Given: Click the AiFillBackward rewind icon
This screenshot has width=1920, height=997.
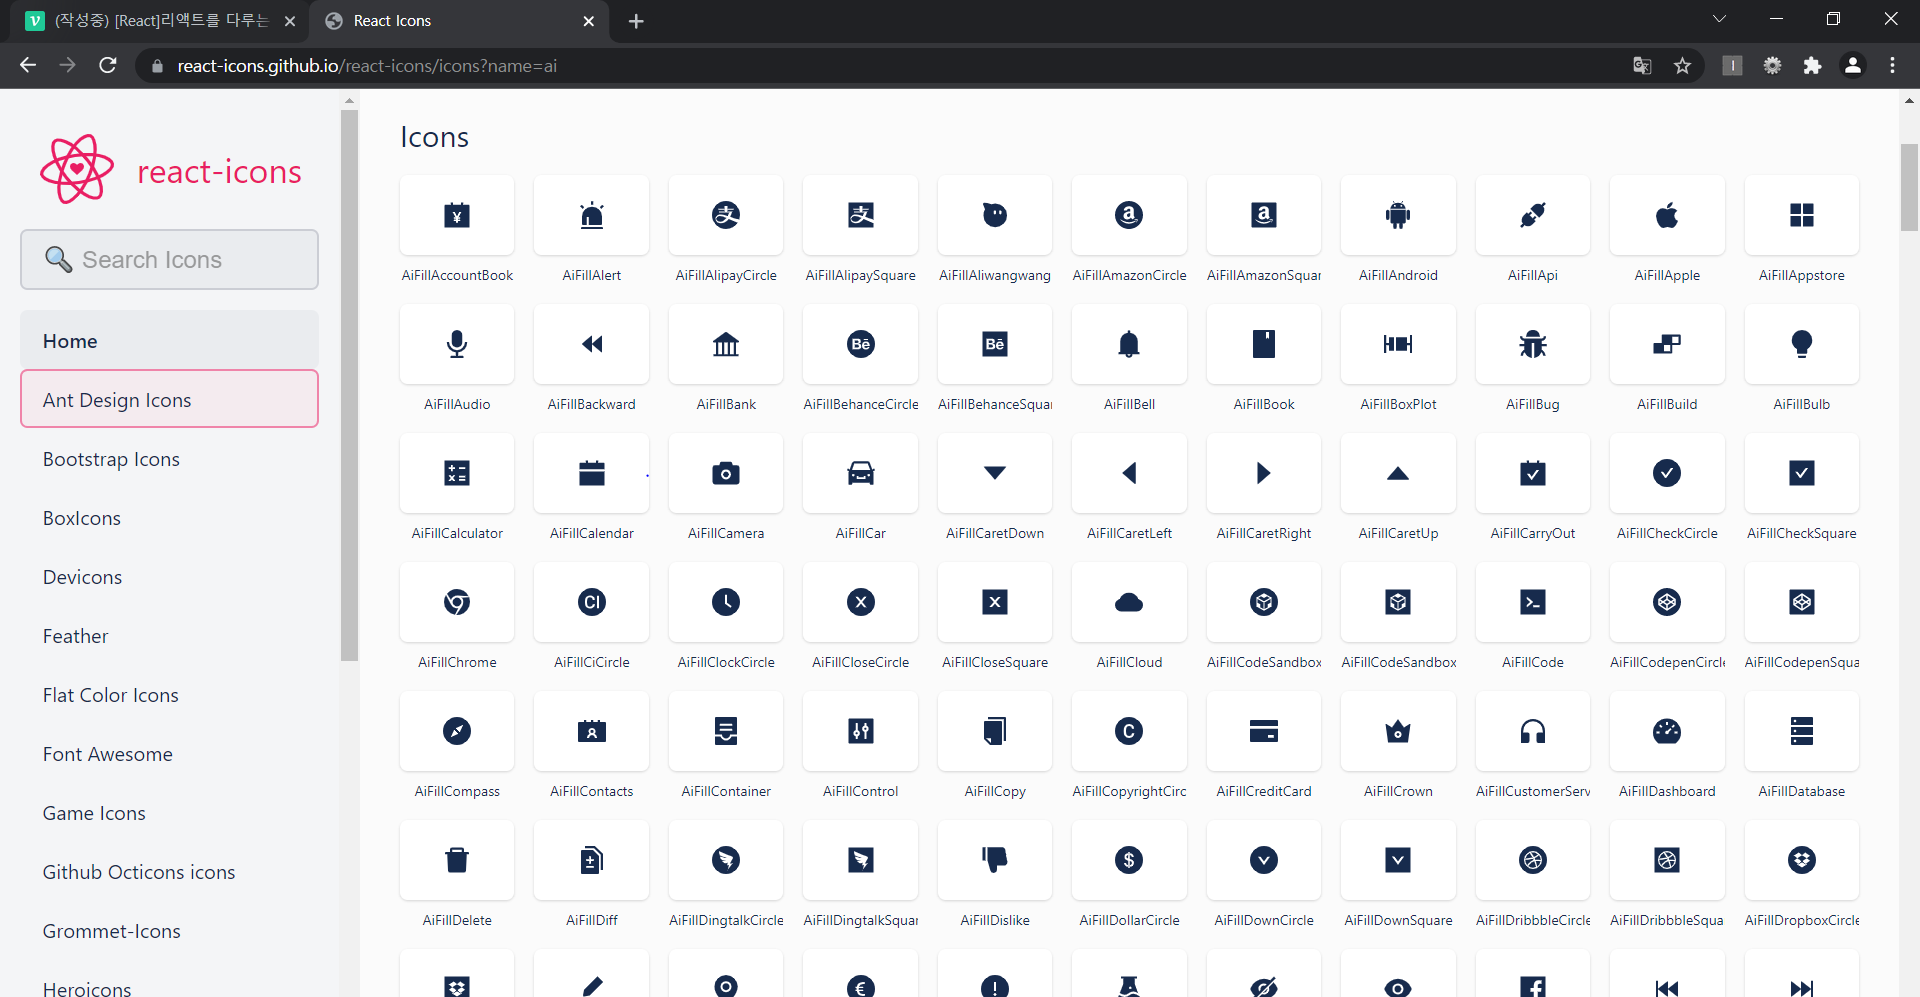Looking at the screenshot, I should [x=592, y=344].
